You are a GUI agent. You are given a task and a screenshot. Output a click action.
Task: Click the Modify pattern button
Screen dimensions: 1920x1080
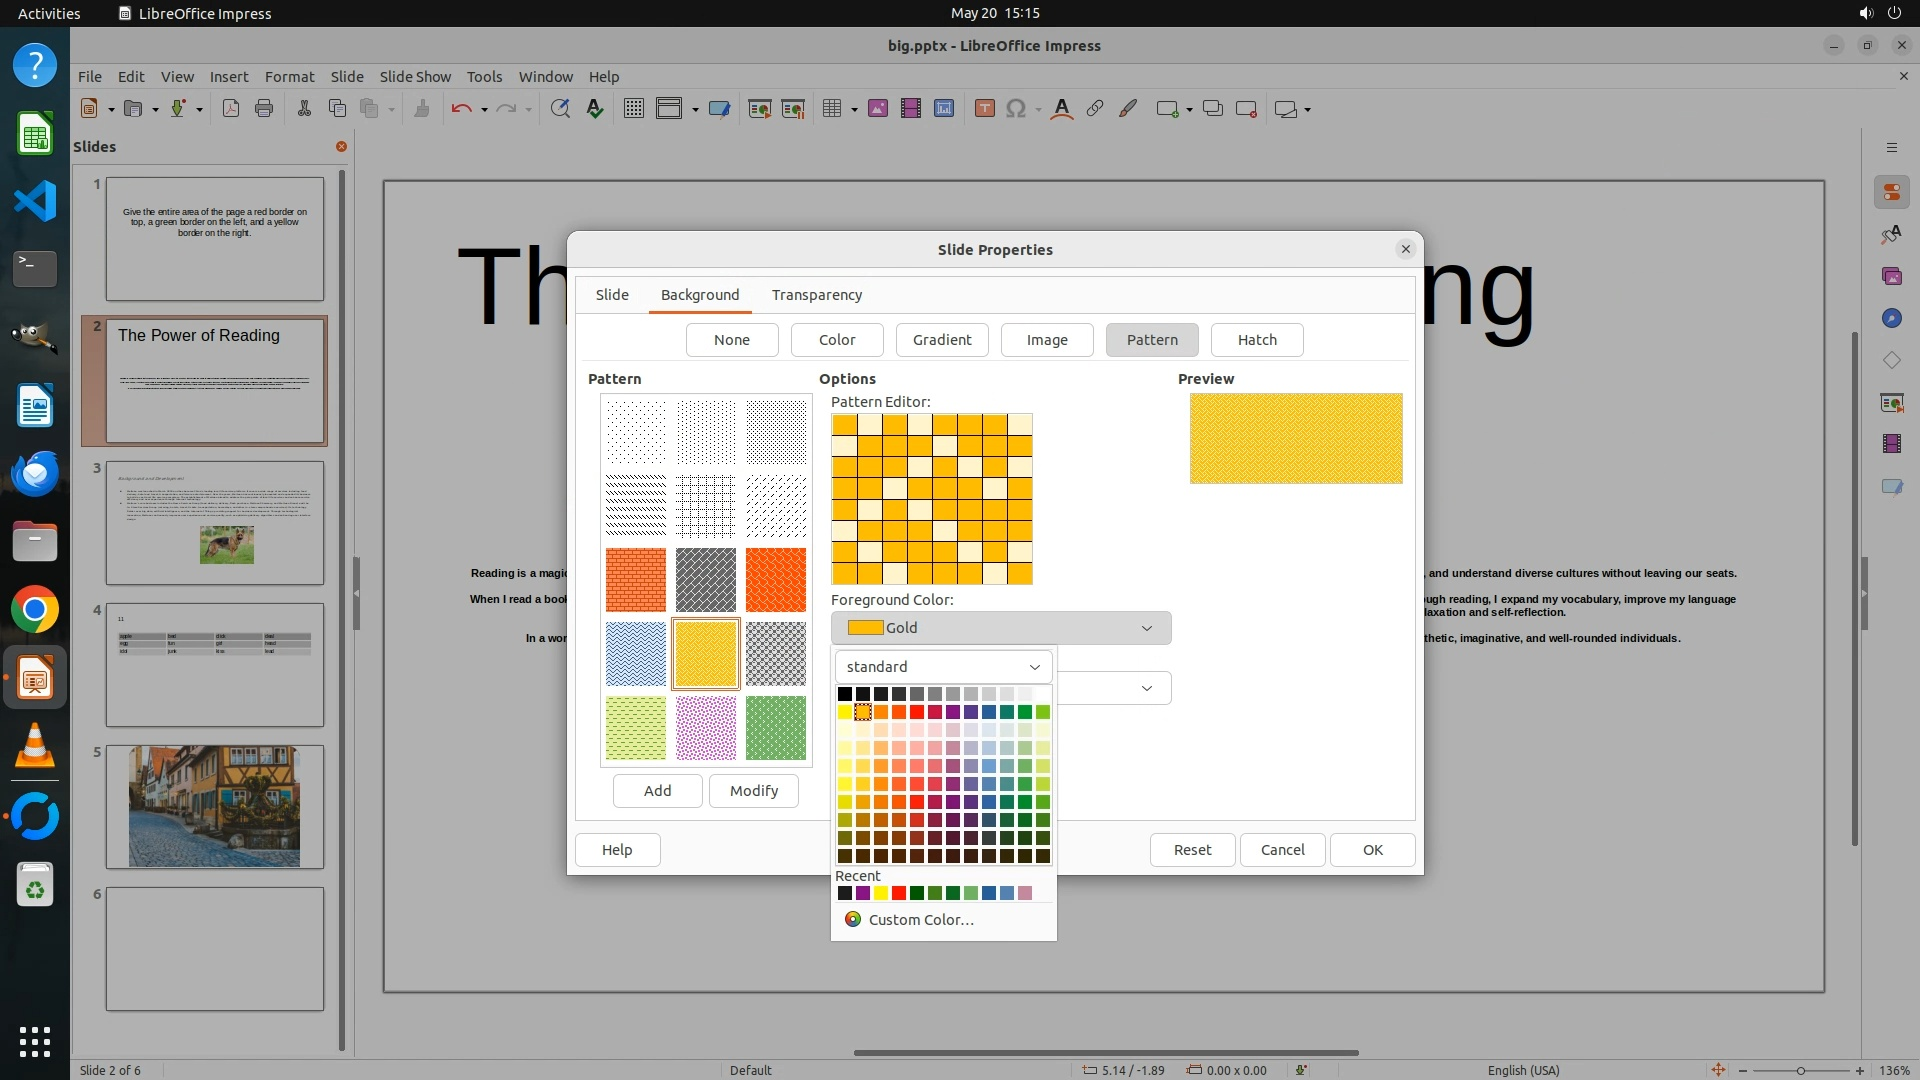(753, 791)
